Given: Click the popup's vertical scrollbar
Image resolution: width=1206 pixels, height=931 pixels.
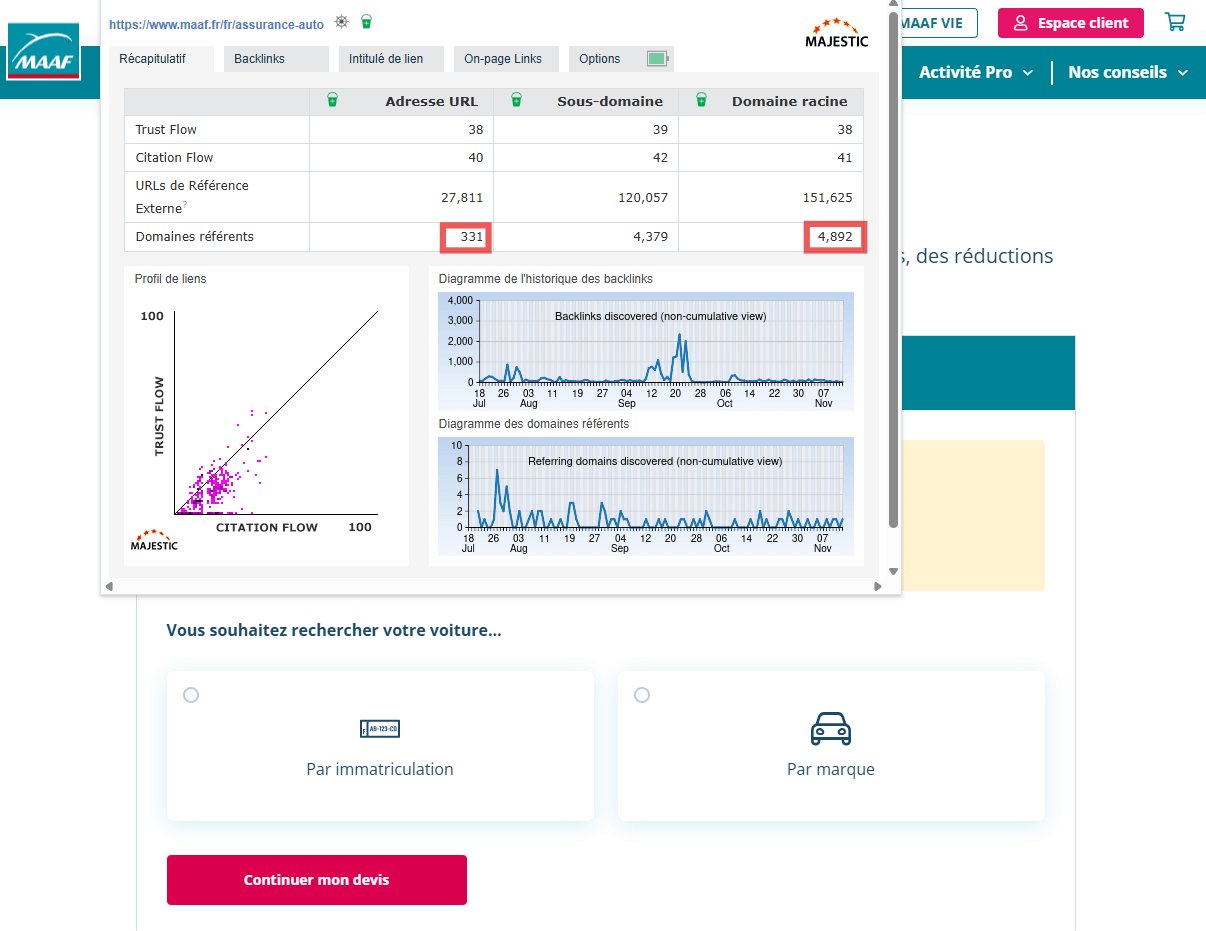Looking at the screenshot, I should pos(893,270).
